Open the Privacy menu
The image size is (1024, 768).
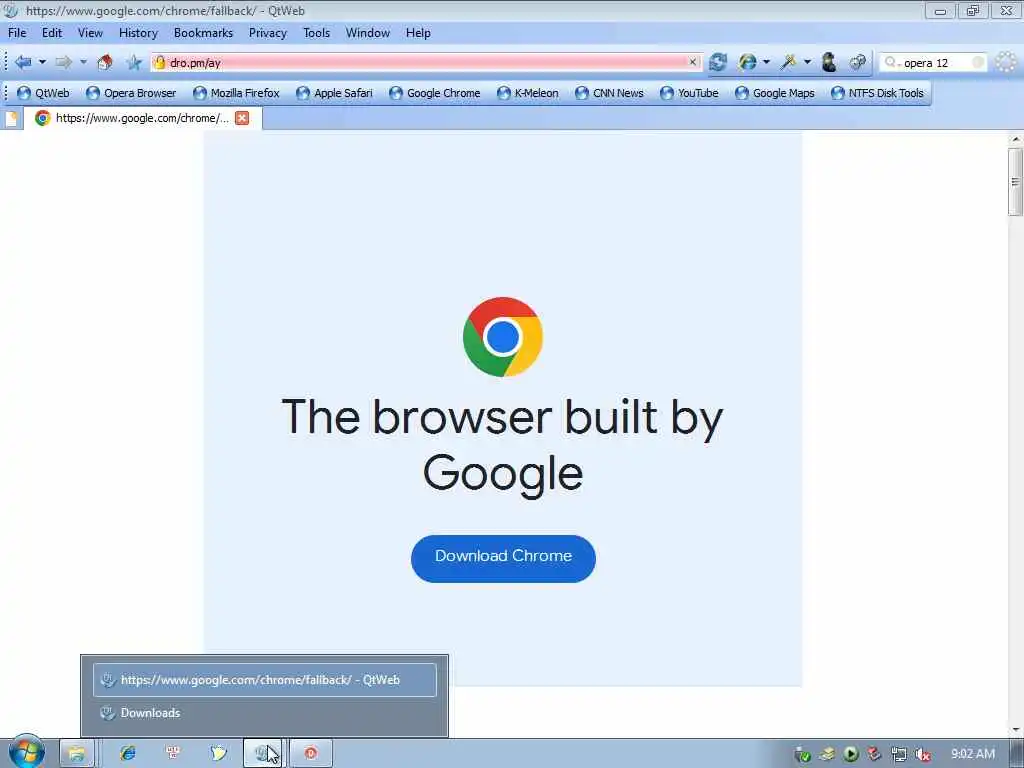268,33
